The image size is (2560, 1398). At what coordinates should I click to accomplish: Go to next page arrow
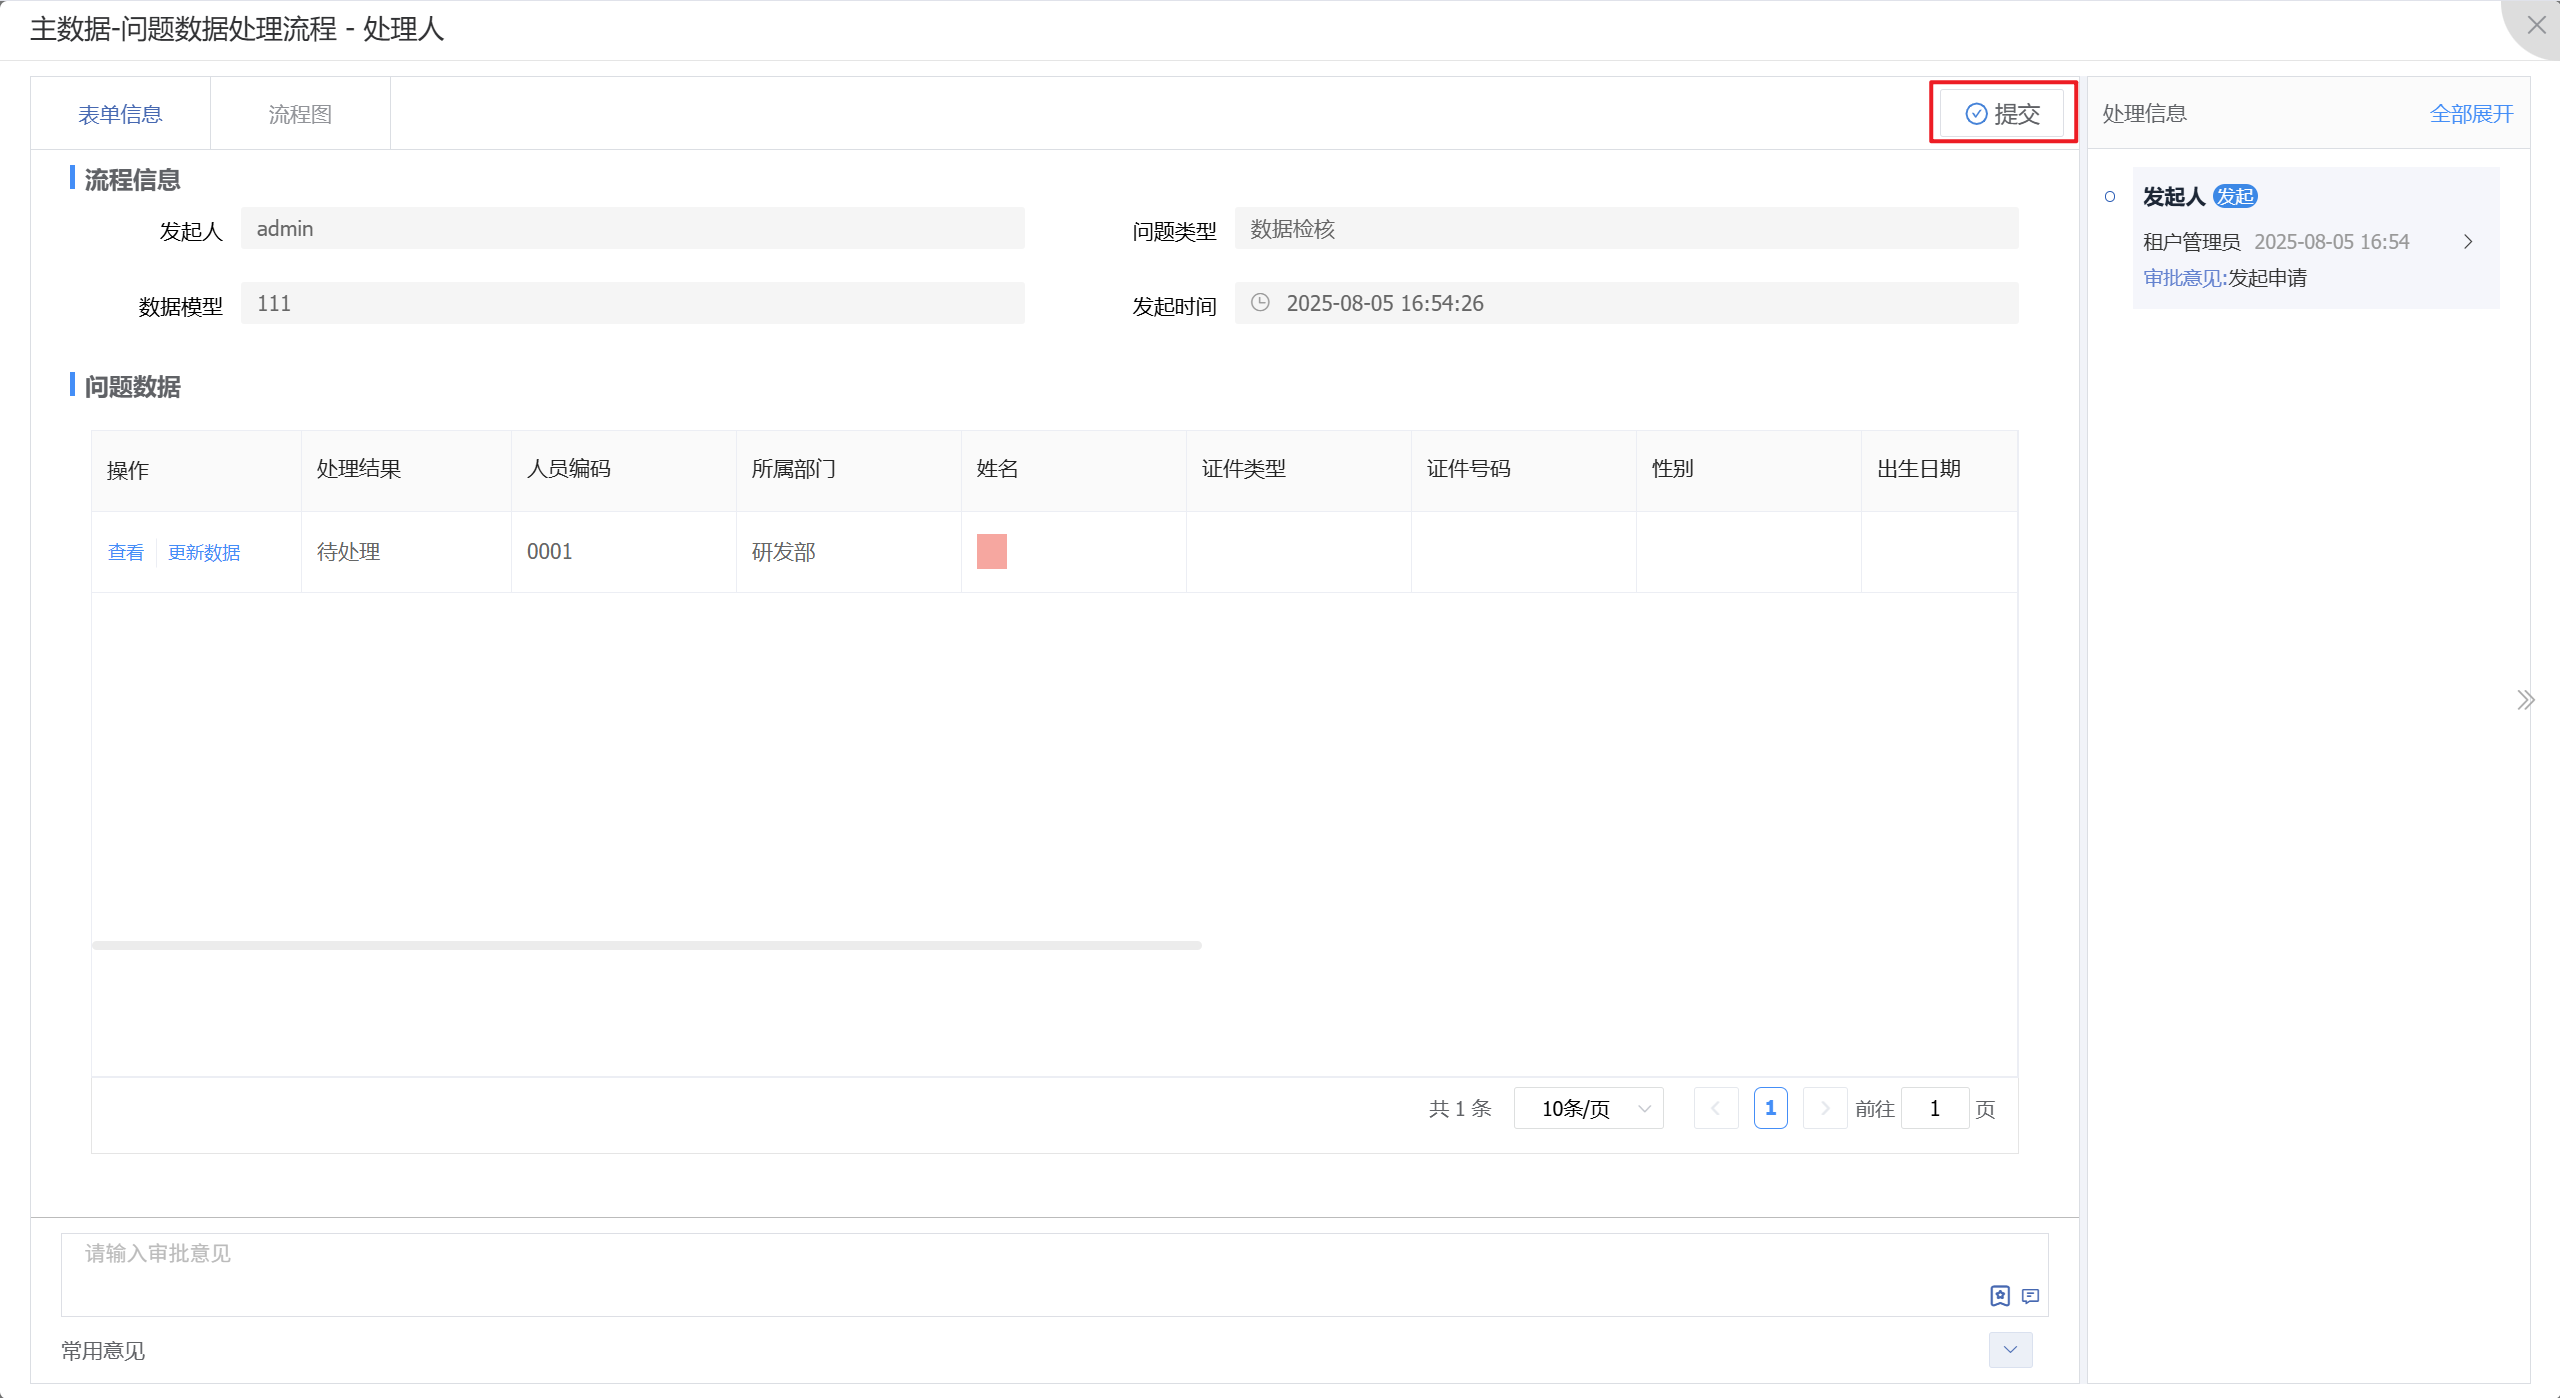pyautogui.click(x=1825, y=1108)
